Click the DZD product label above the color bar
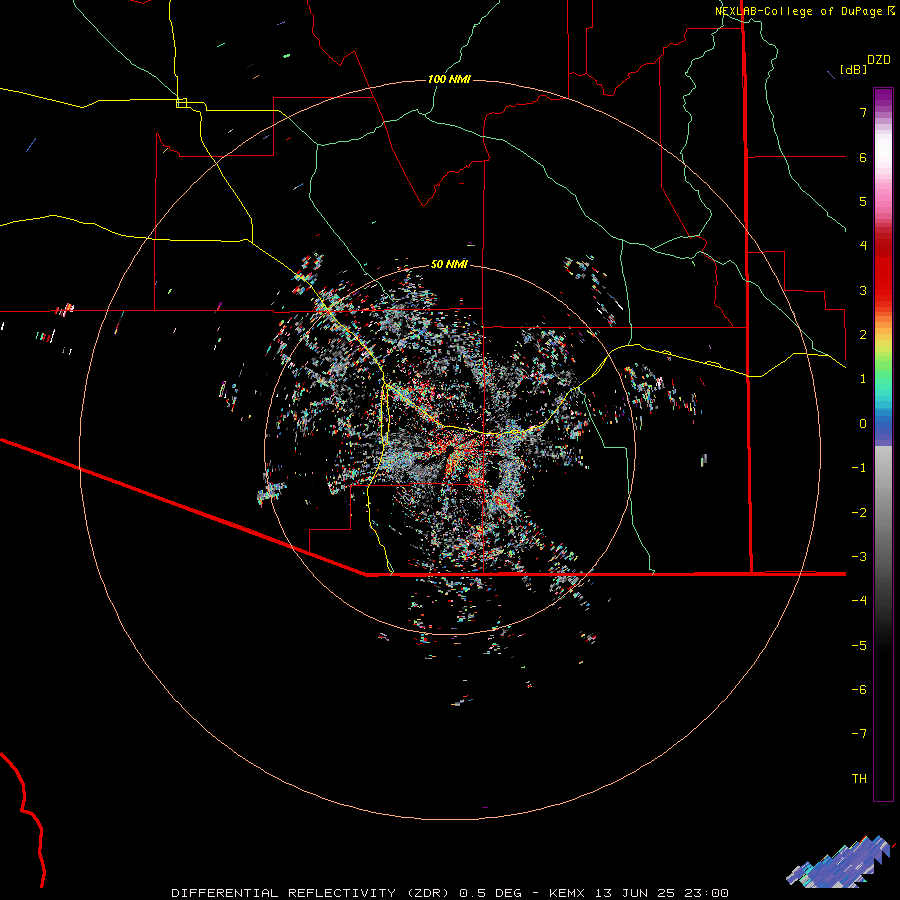Viewport: 900px width, 900px height. click(x=878, y=60)
